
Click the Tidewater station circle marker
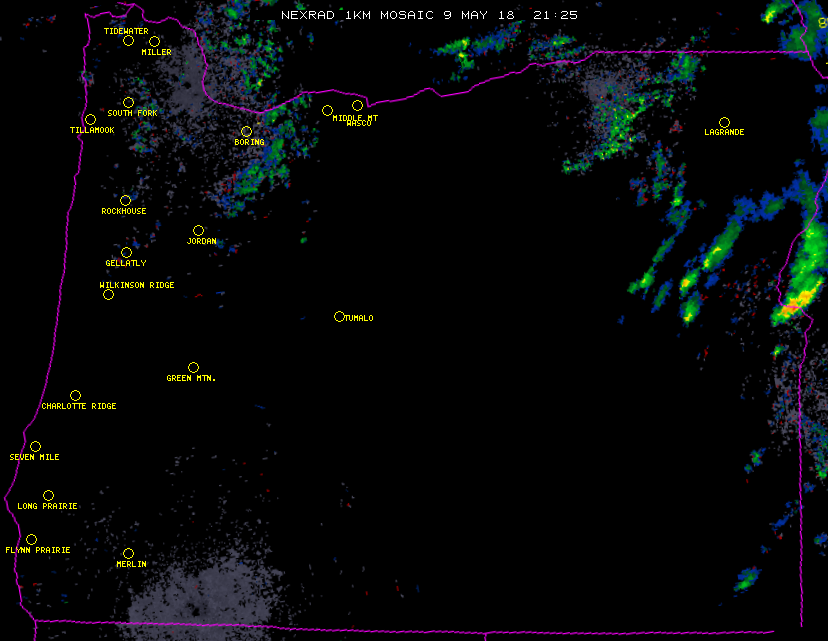tap(128, 41)
